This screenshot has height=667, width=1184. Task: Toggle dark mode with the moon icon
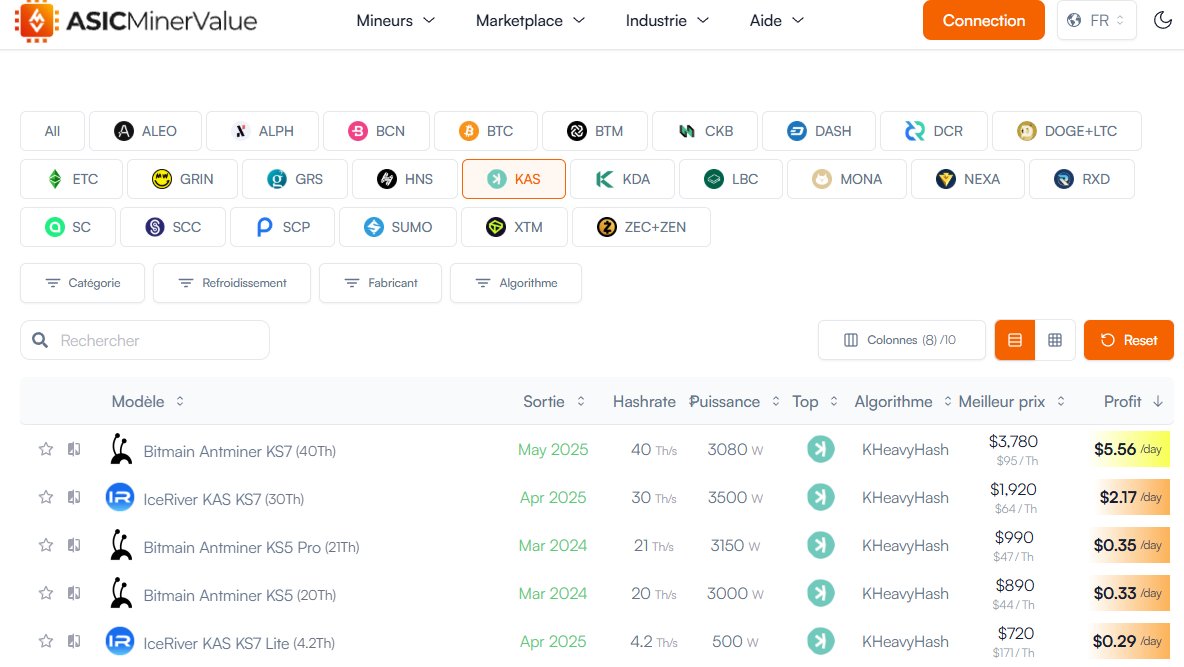(1163, 19)
